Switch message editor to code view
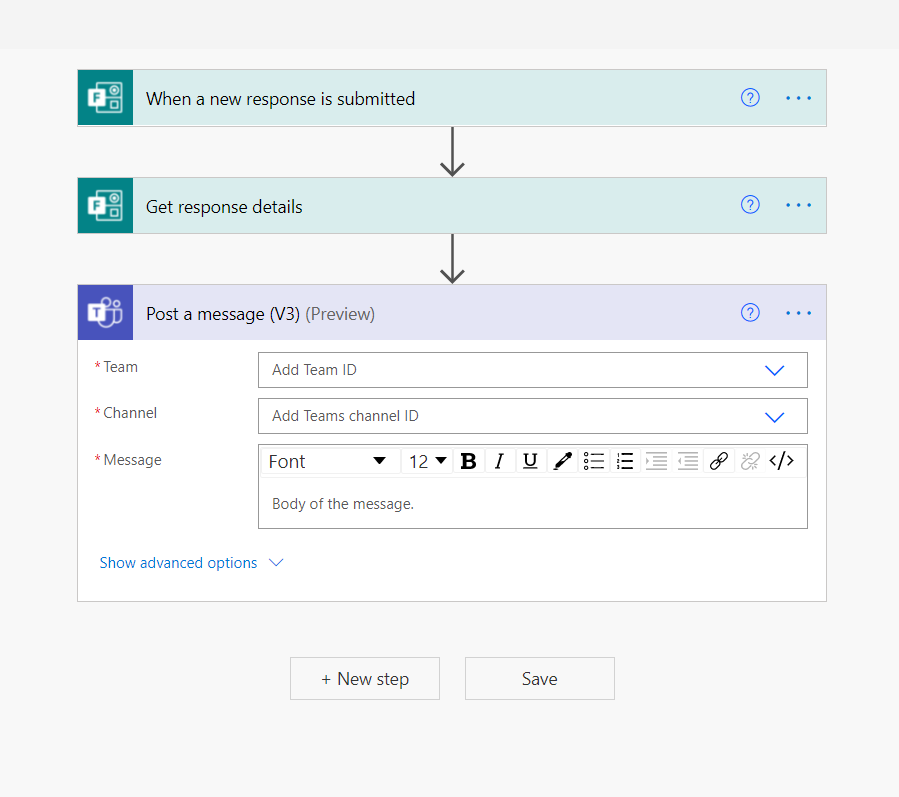Image resolution: width=899 pixels, height=797 pixels. click(x=781, y=461)
